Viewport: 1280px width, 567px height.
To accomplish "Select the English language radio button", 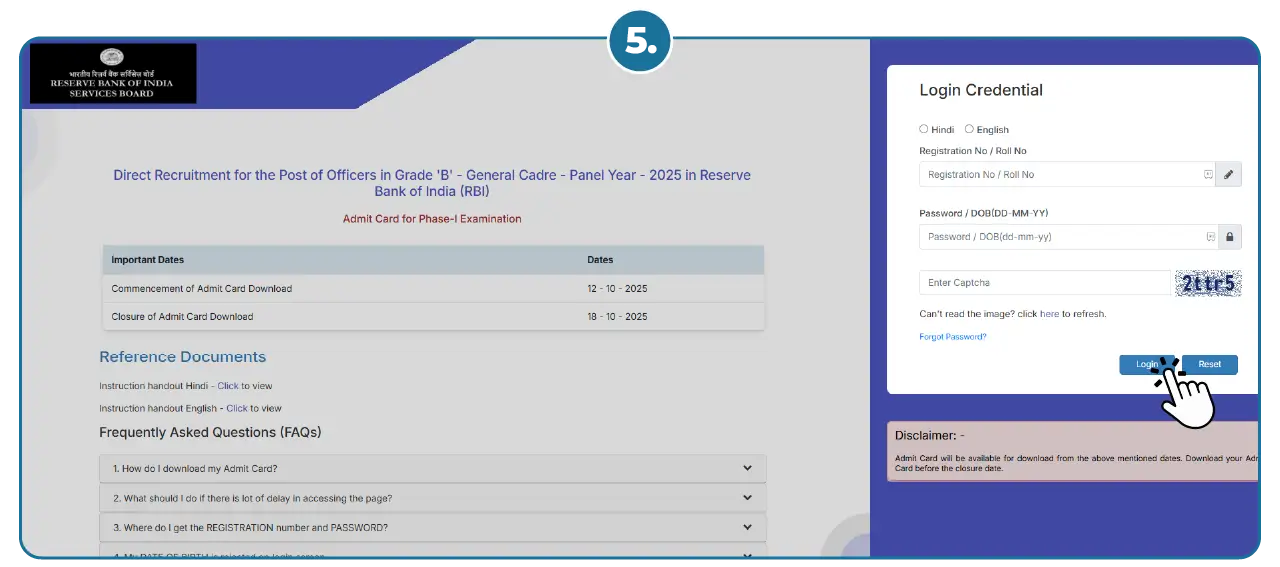I will tap(969, 129).
